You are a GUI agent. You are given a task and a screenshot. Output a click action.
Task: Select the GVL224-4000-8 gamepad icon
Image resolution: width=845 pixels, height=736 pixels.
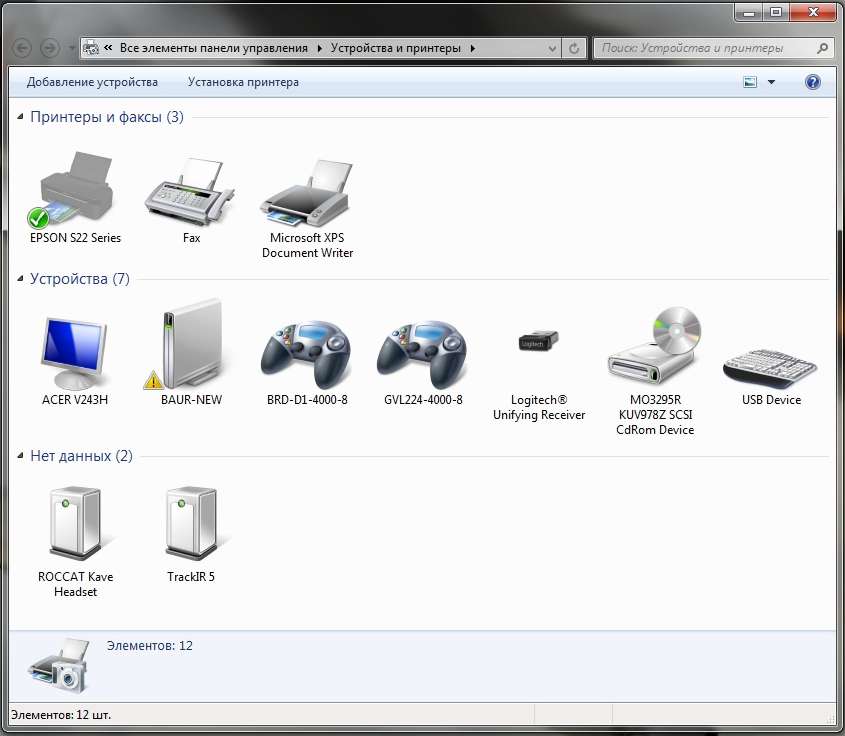[x=422, y=355]
